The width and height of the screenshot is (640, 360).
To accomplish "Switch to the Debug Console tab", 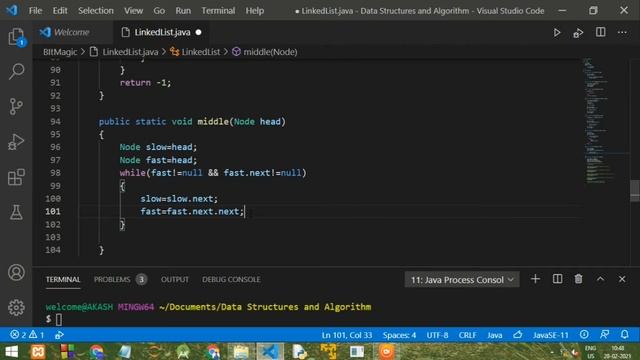I will click(231, 280).
